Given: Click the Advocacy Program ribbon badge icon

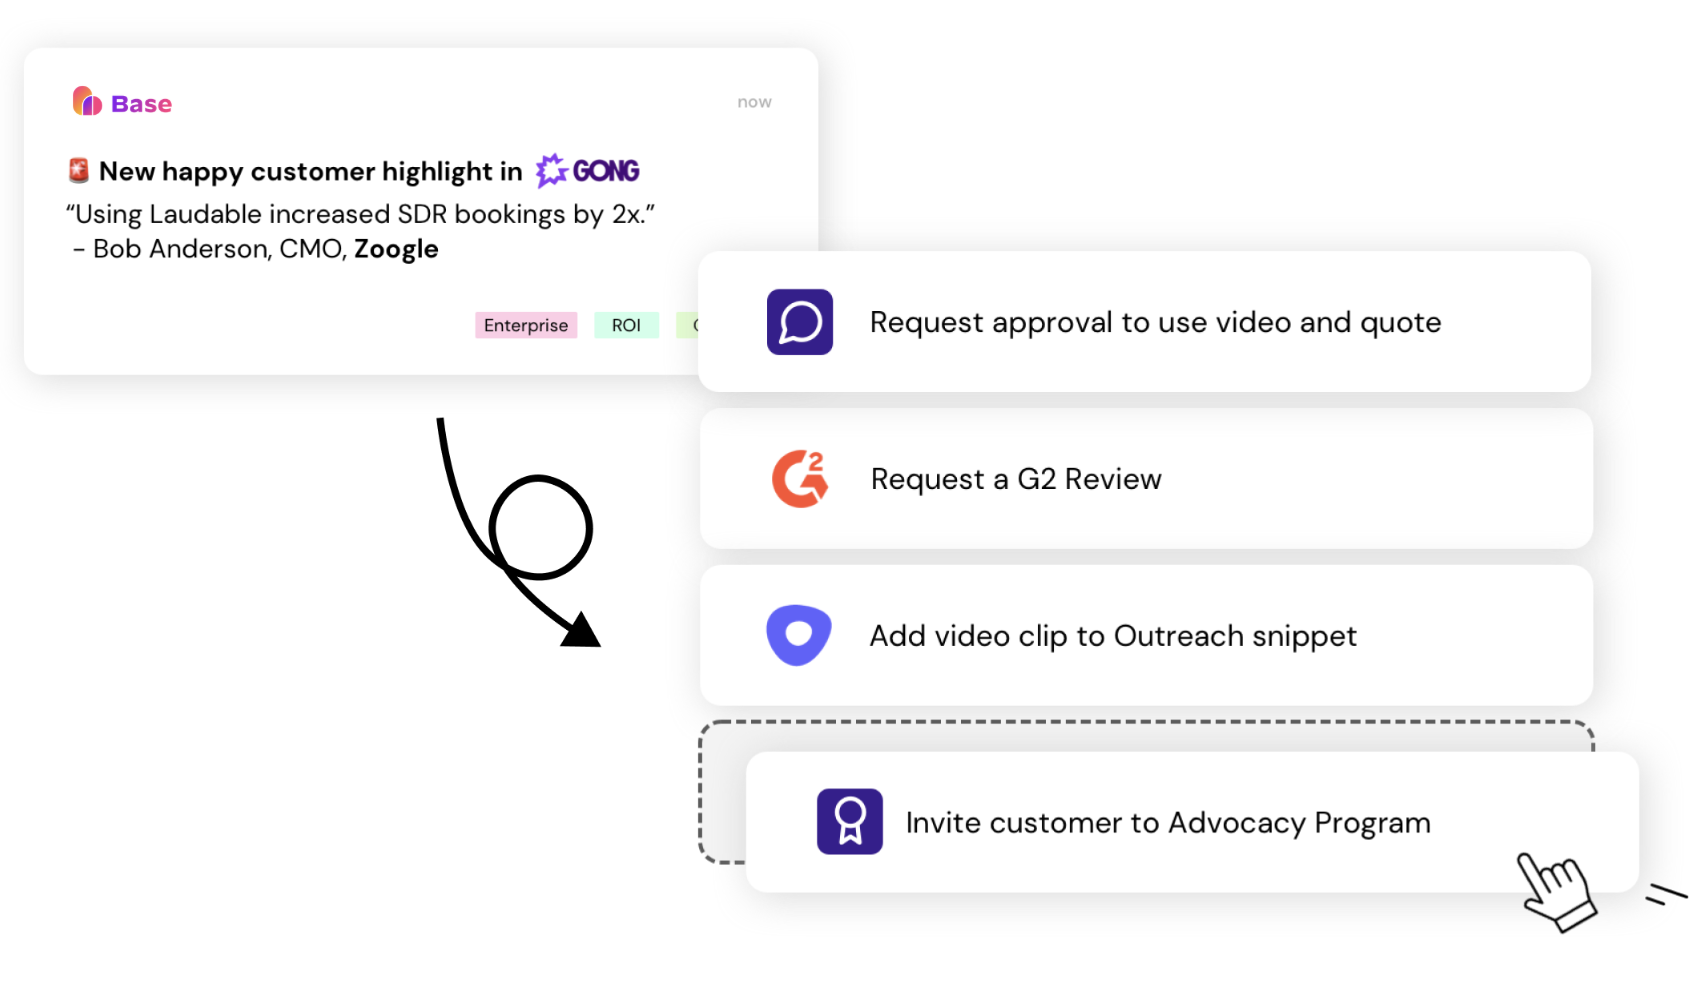Looking at the screenshot, I should (x=849, y=821).
